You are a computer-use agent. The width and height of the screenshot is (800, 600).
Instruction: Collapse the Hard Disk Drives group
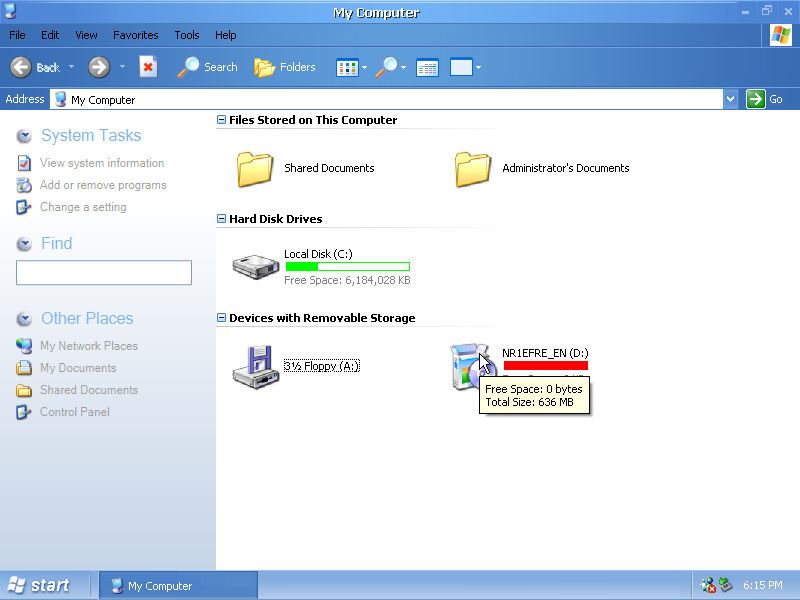221,219
